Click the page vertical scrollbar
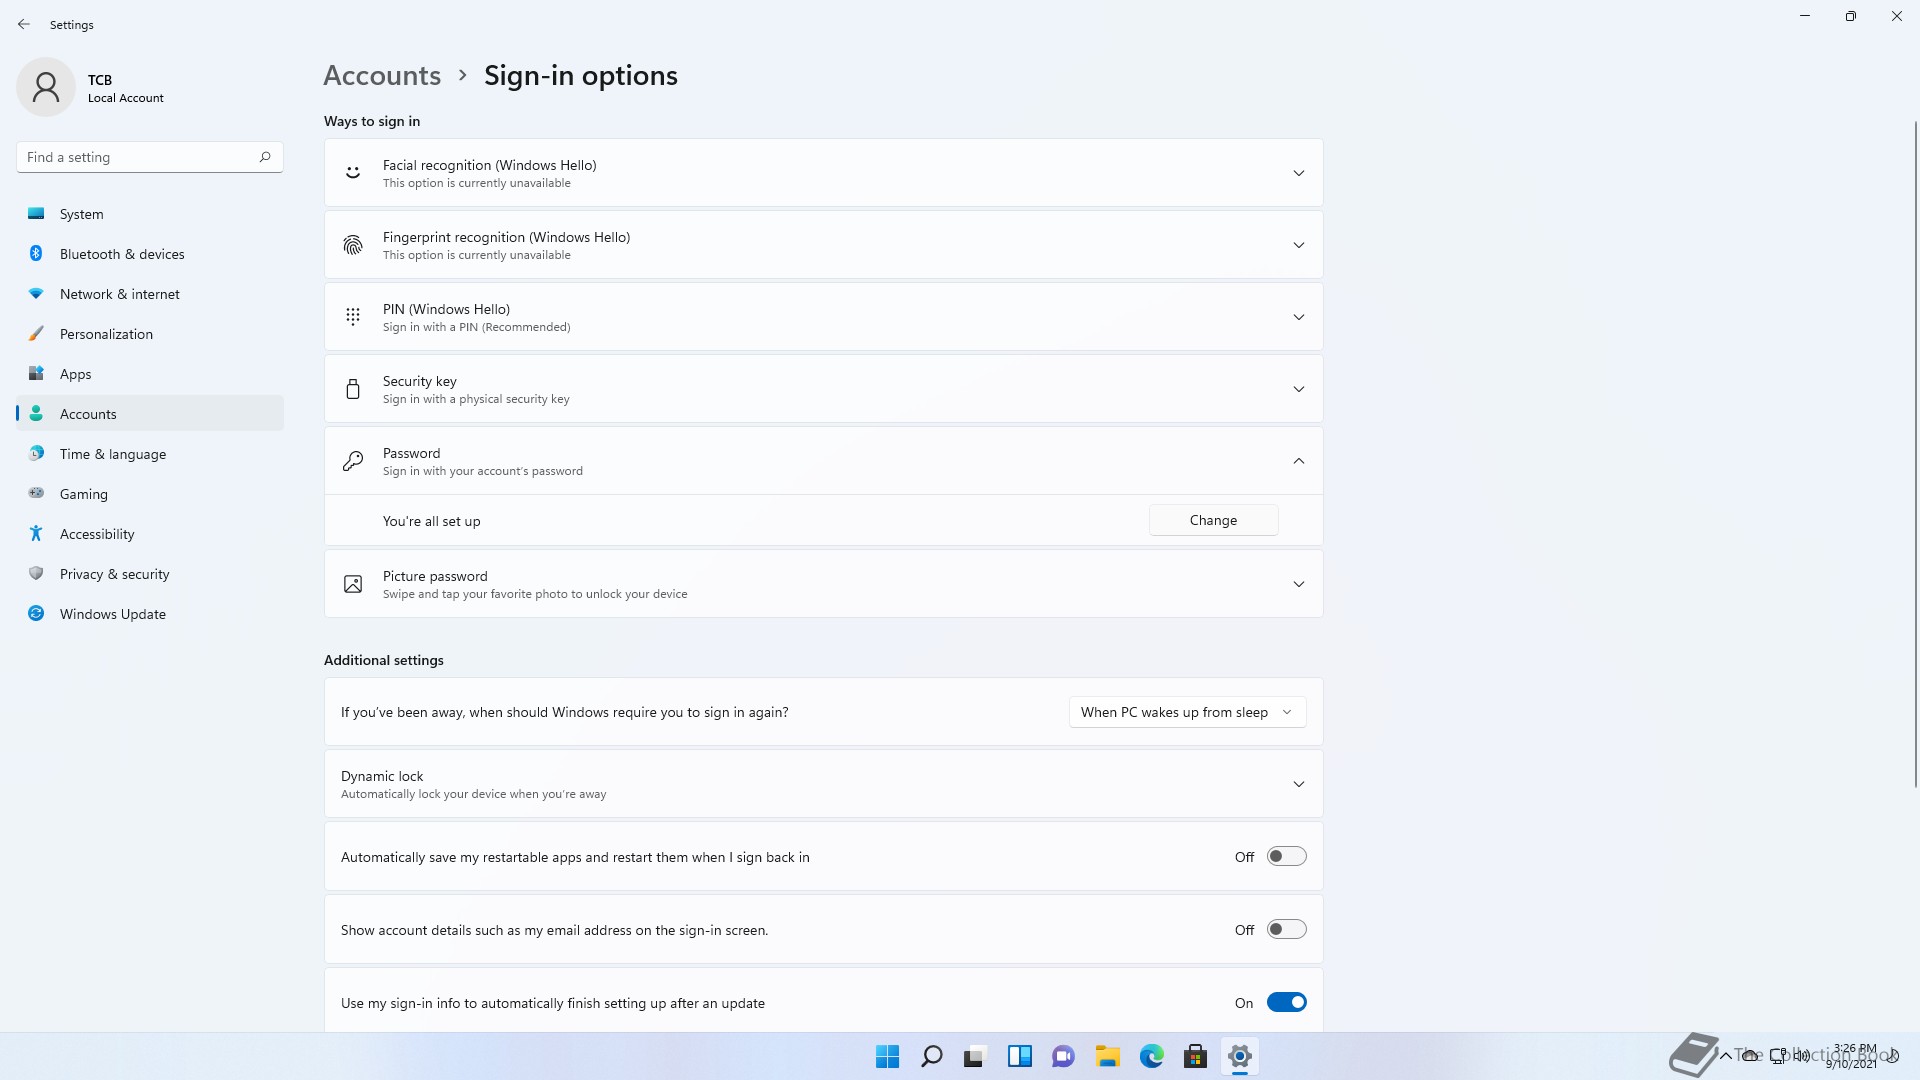The height and width of the screenshot is (1080, 1920). point(1915,455)
